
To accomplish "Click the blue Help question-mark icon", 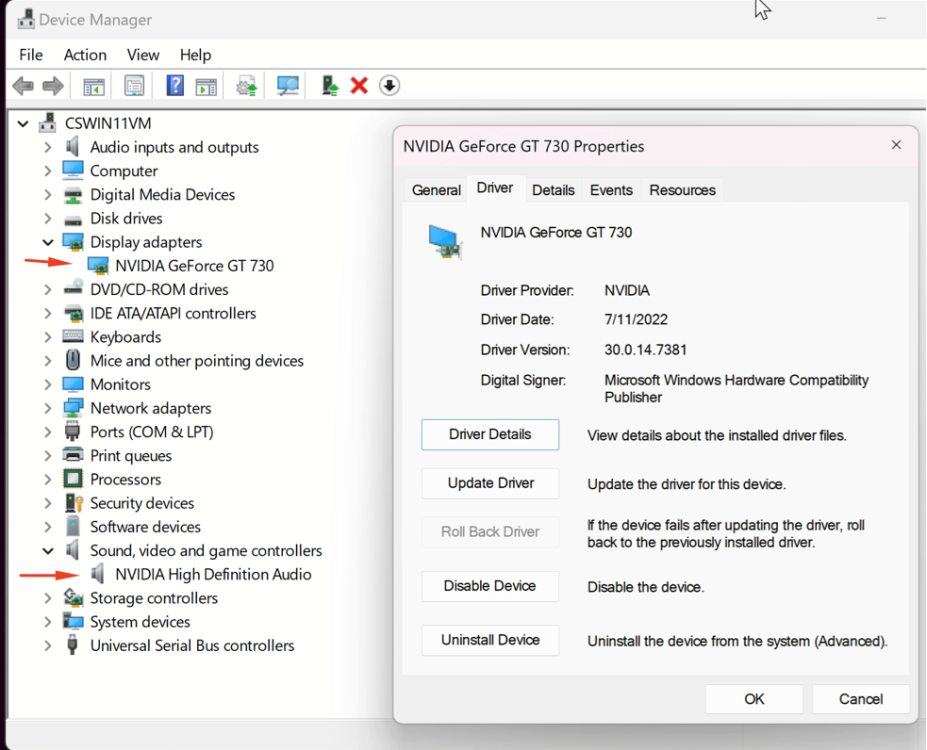I will 175,86.
